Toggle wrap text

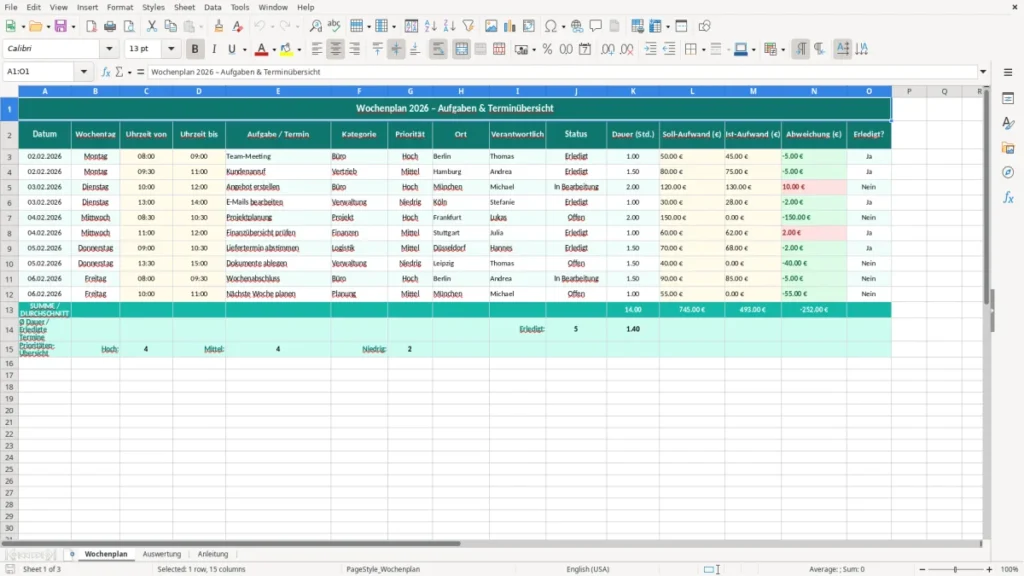[438, 49]
